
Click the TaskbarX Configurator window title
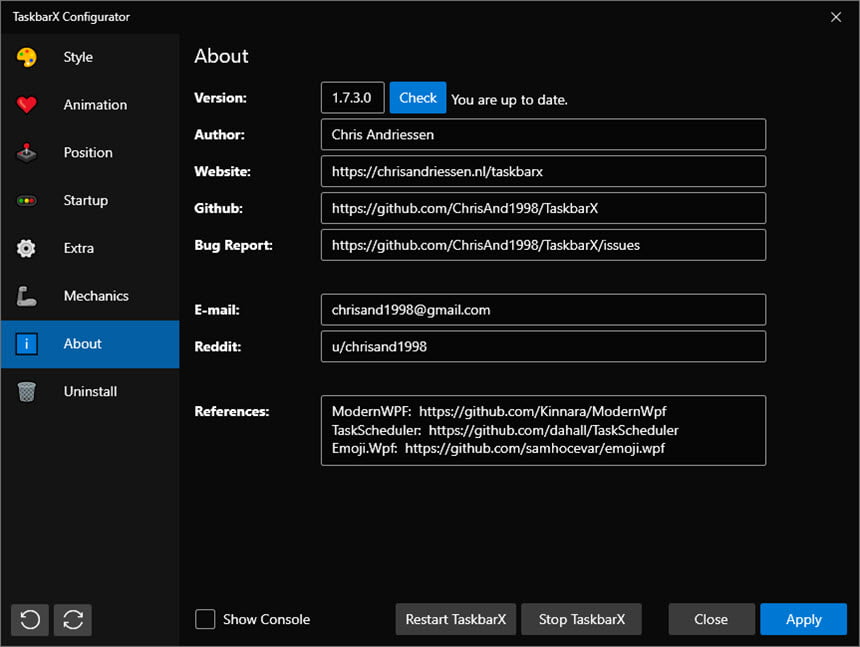click(71, 17)
